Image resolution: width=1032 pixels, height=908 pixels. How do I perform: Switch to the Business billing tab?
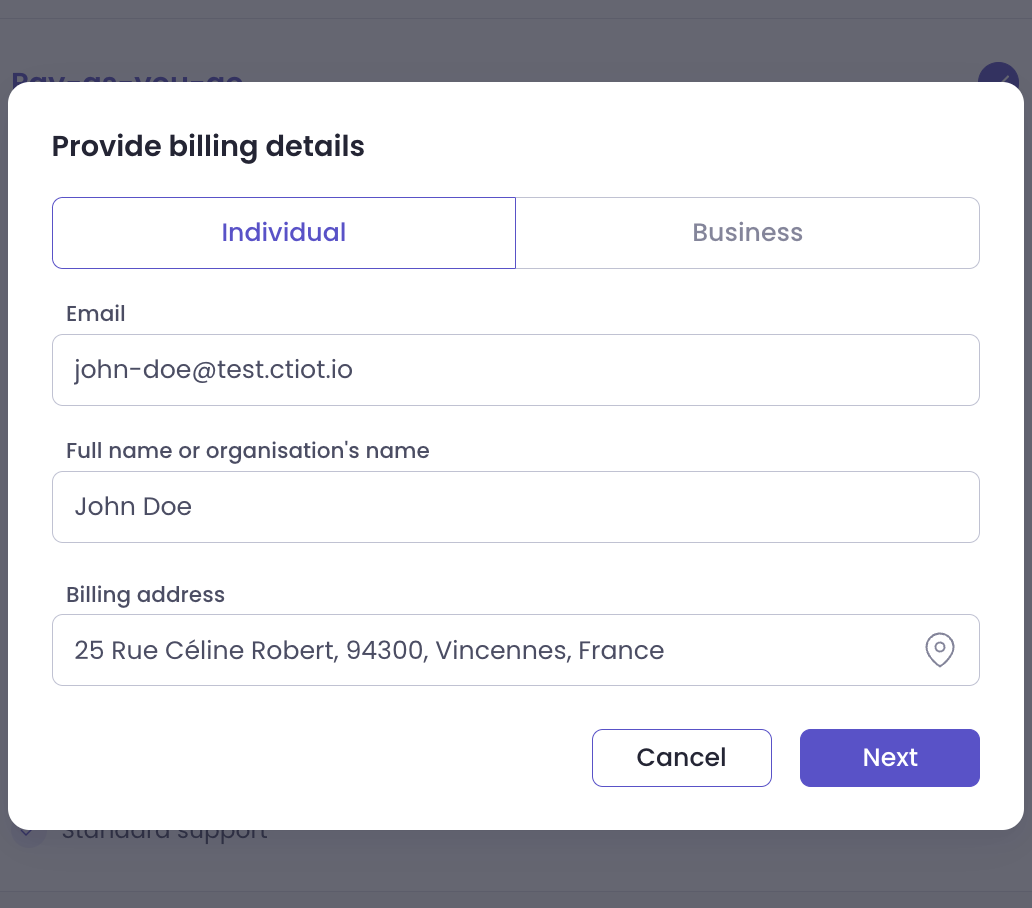(747, 233)
